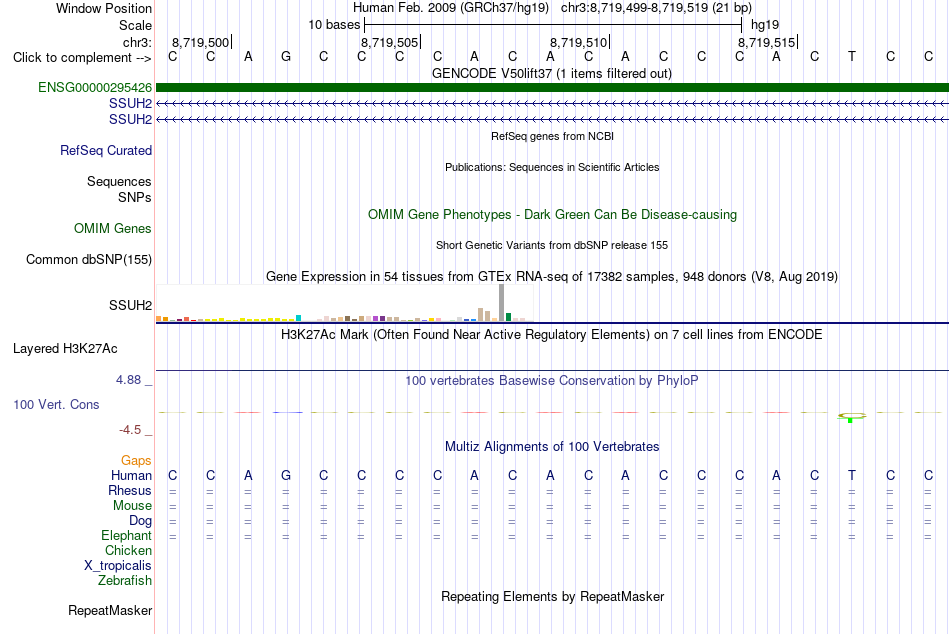This screenshot has width=950, height=634.
Task: Click the Zebrafish species label
Action: point(125,580)
